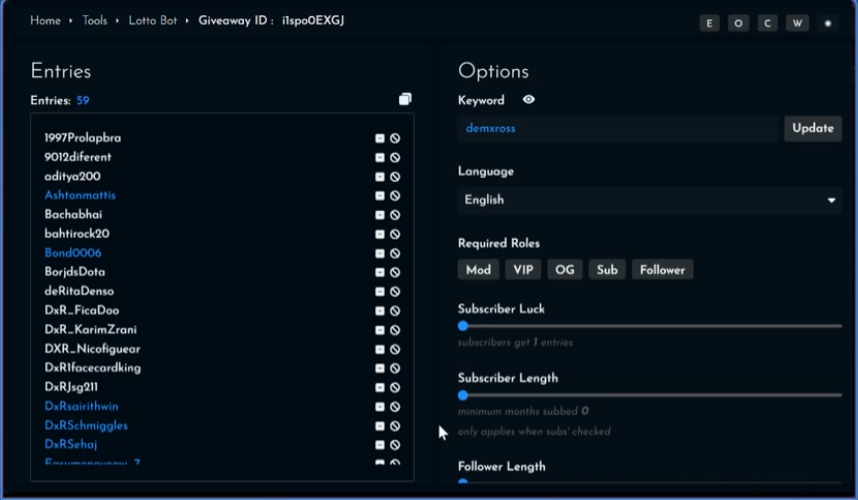Ban user DxRSehaj with block icon

(395, 445)
